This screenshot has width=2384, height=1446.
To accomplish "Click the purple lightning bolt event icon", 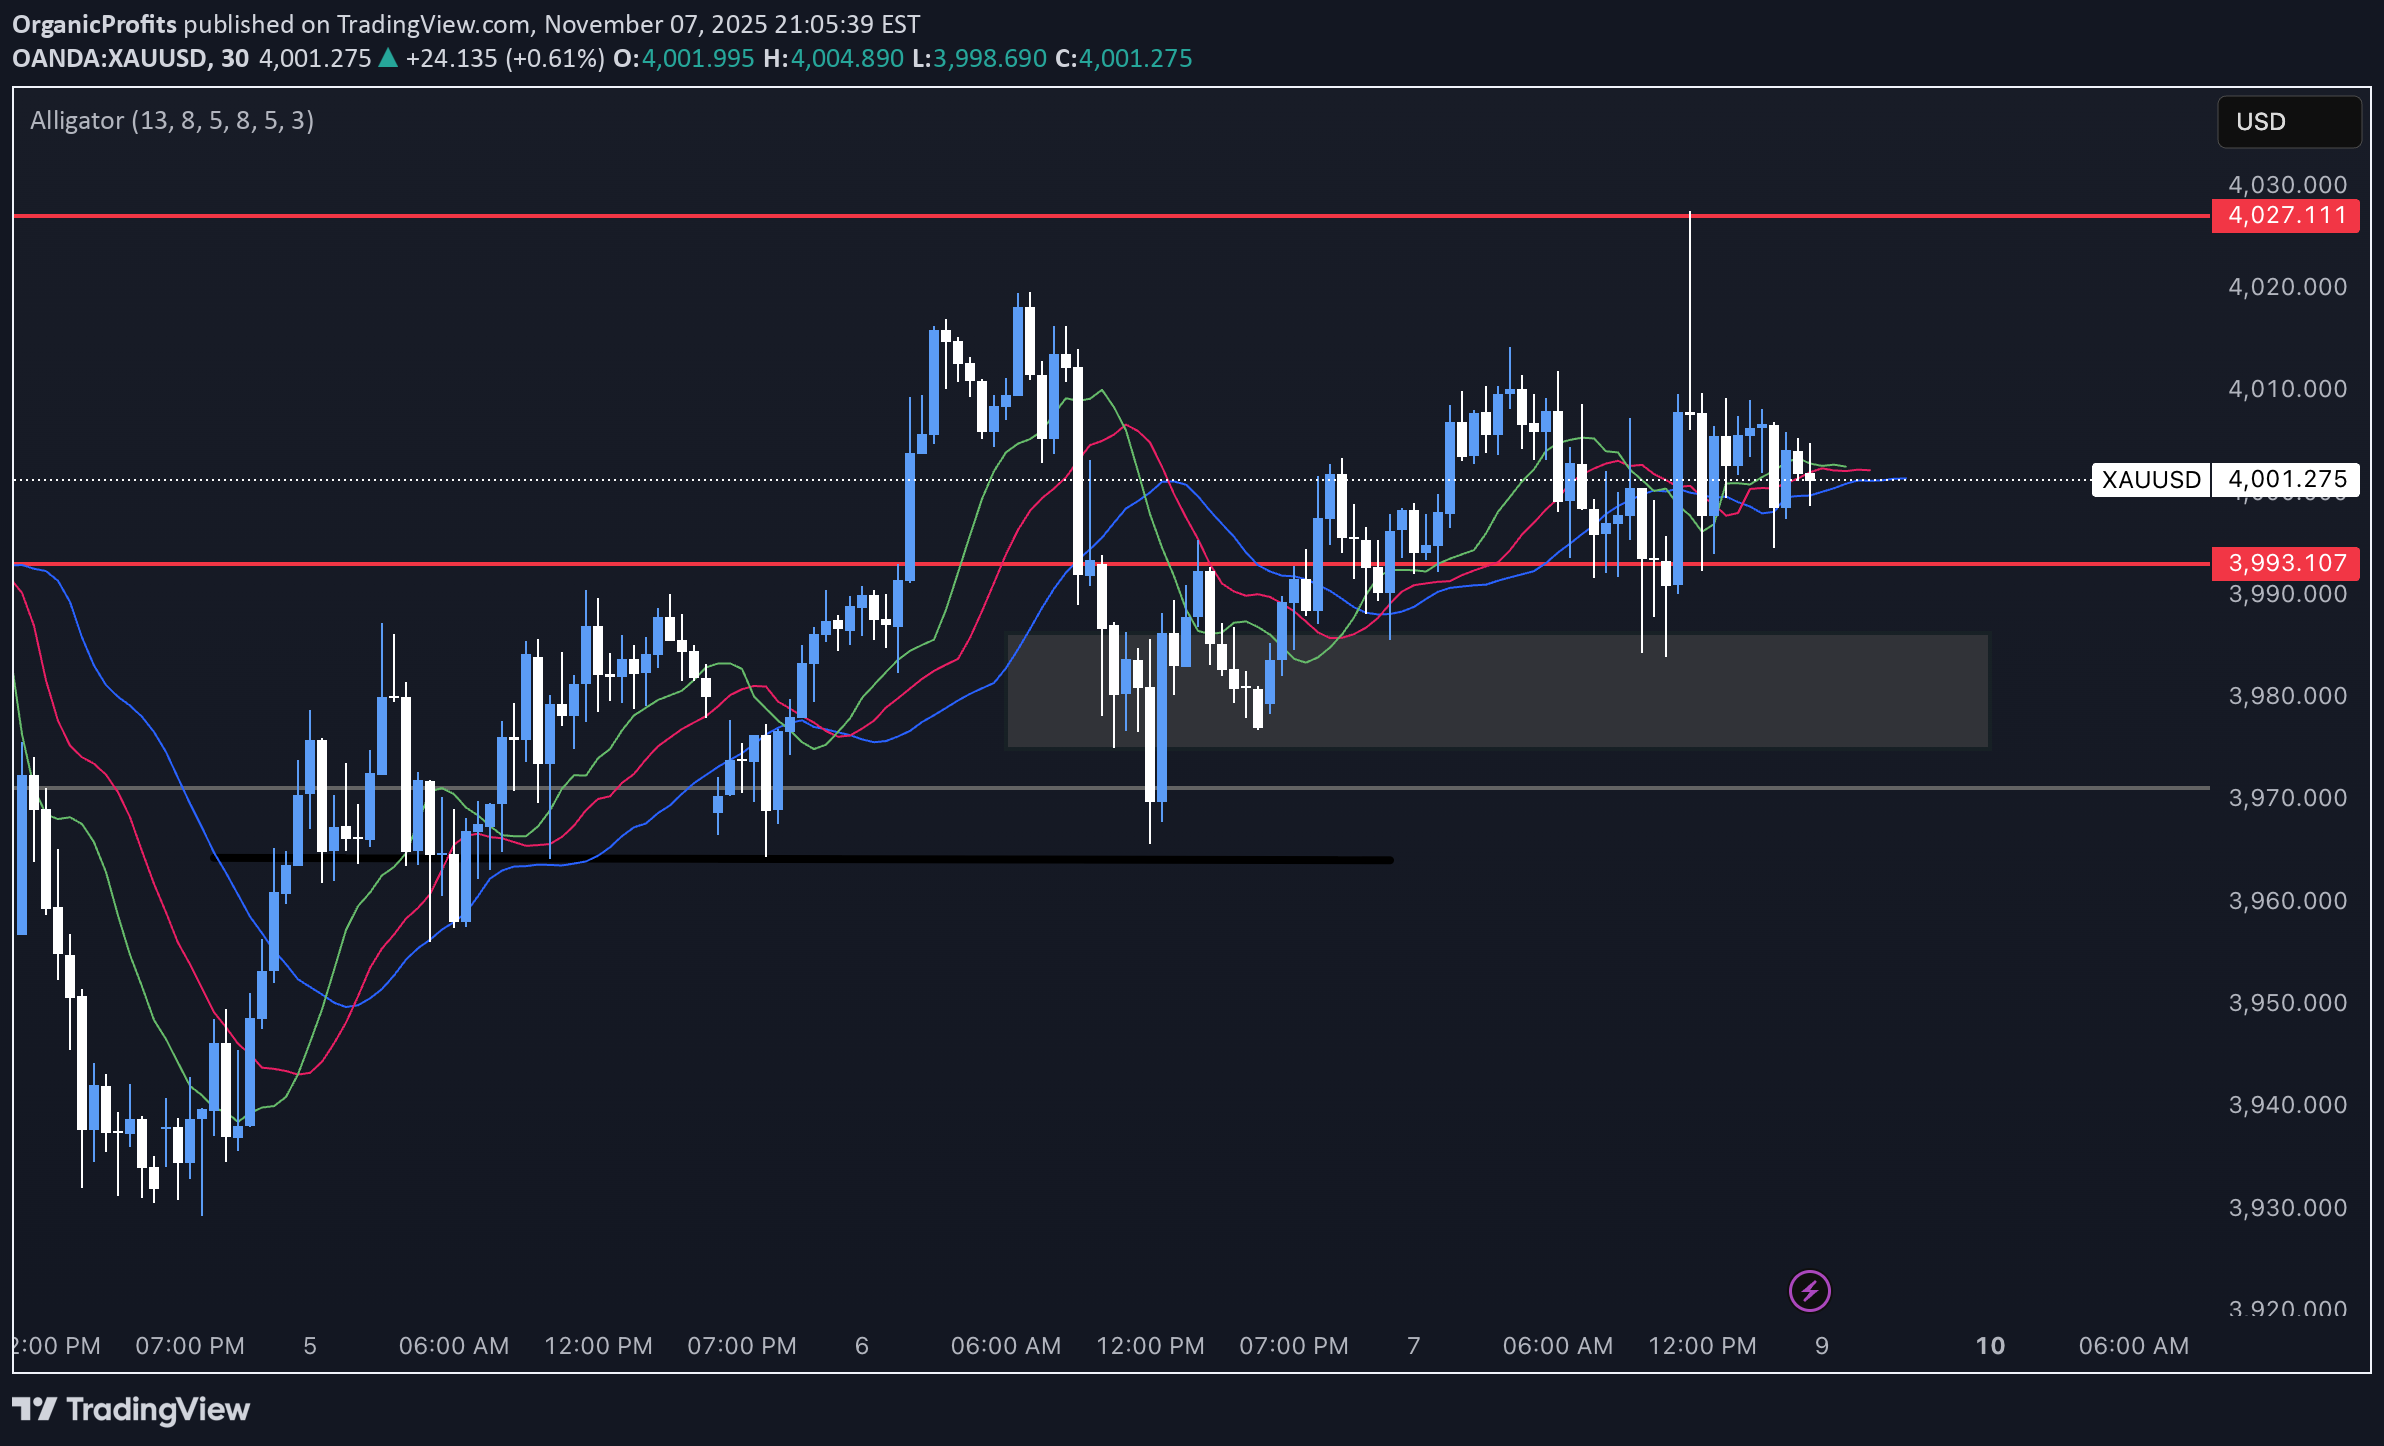I will [1809, 1290].
